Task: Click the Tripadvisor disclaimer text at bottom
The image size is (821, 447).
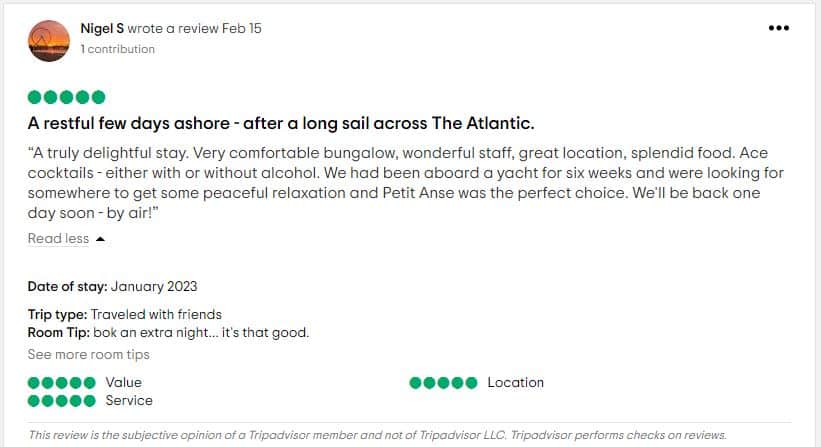Action: 378,435
